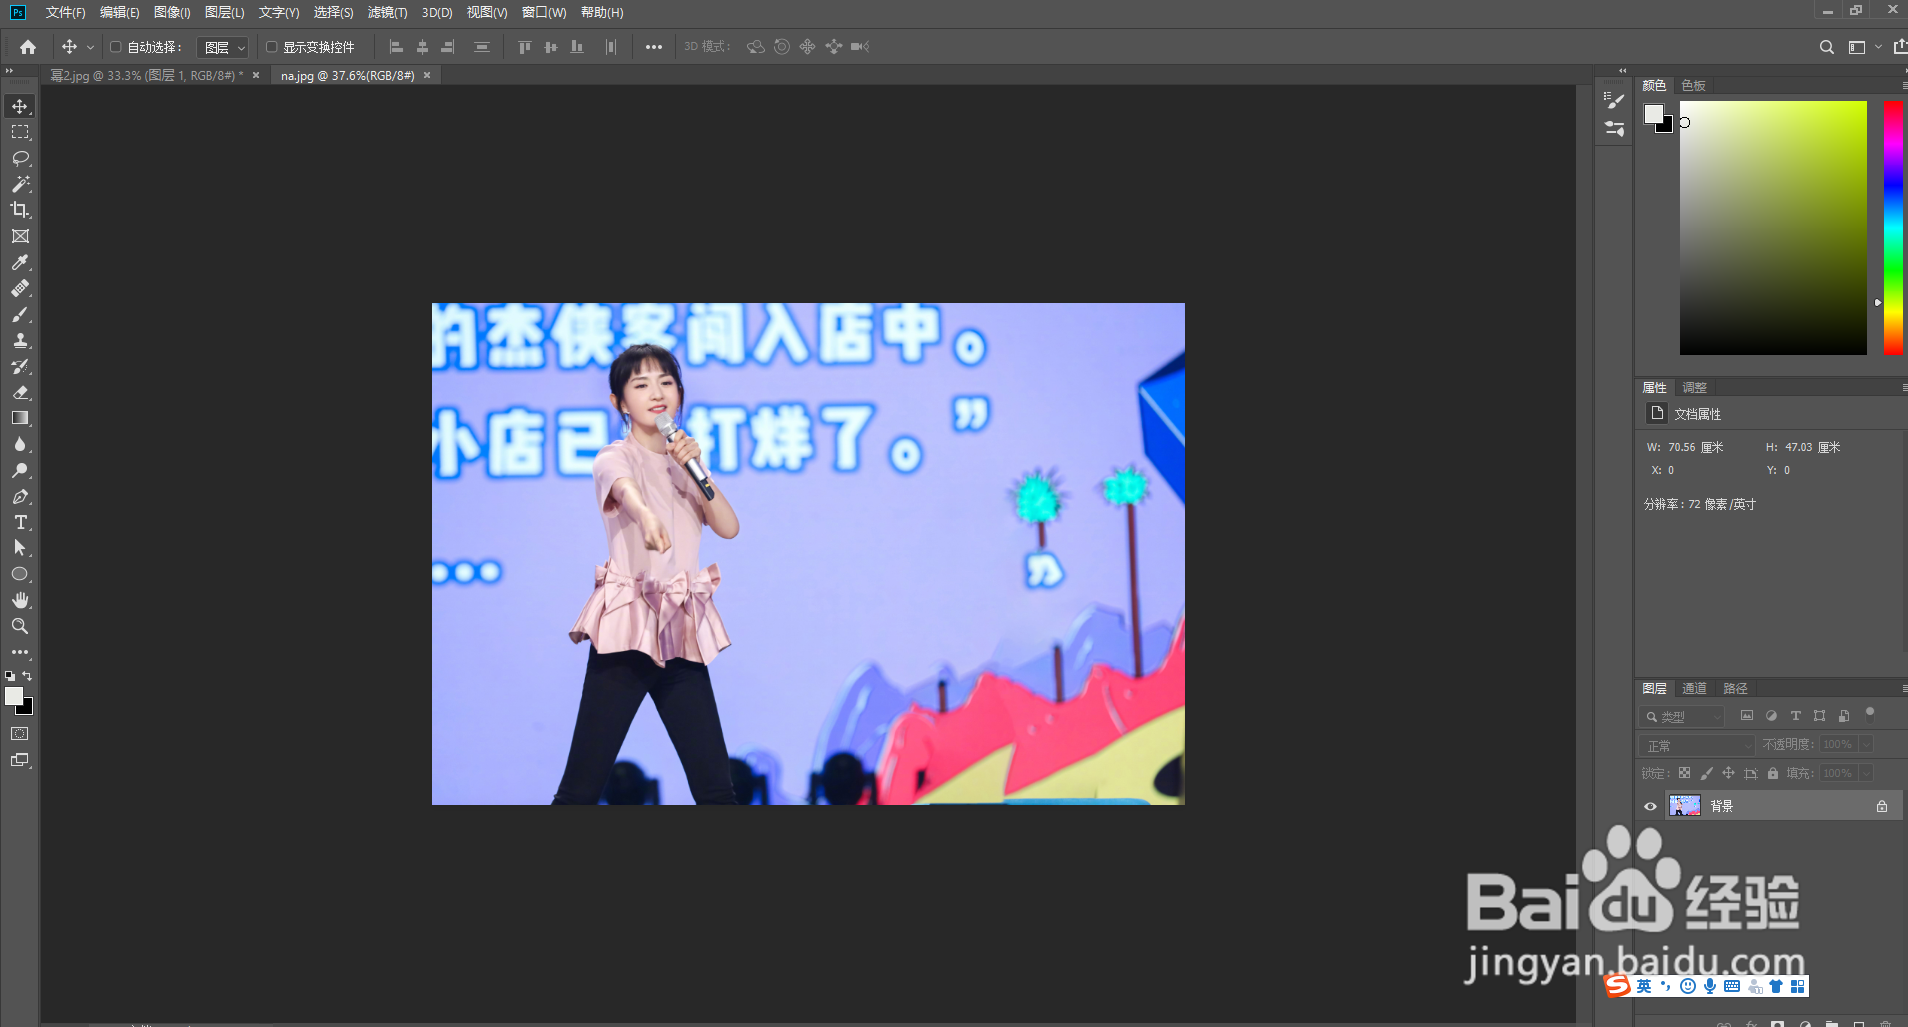Check the 显示变换控件 option
The height and width of the screenshot is (1027, 1908).
tap(272, 46)
